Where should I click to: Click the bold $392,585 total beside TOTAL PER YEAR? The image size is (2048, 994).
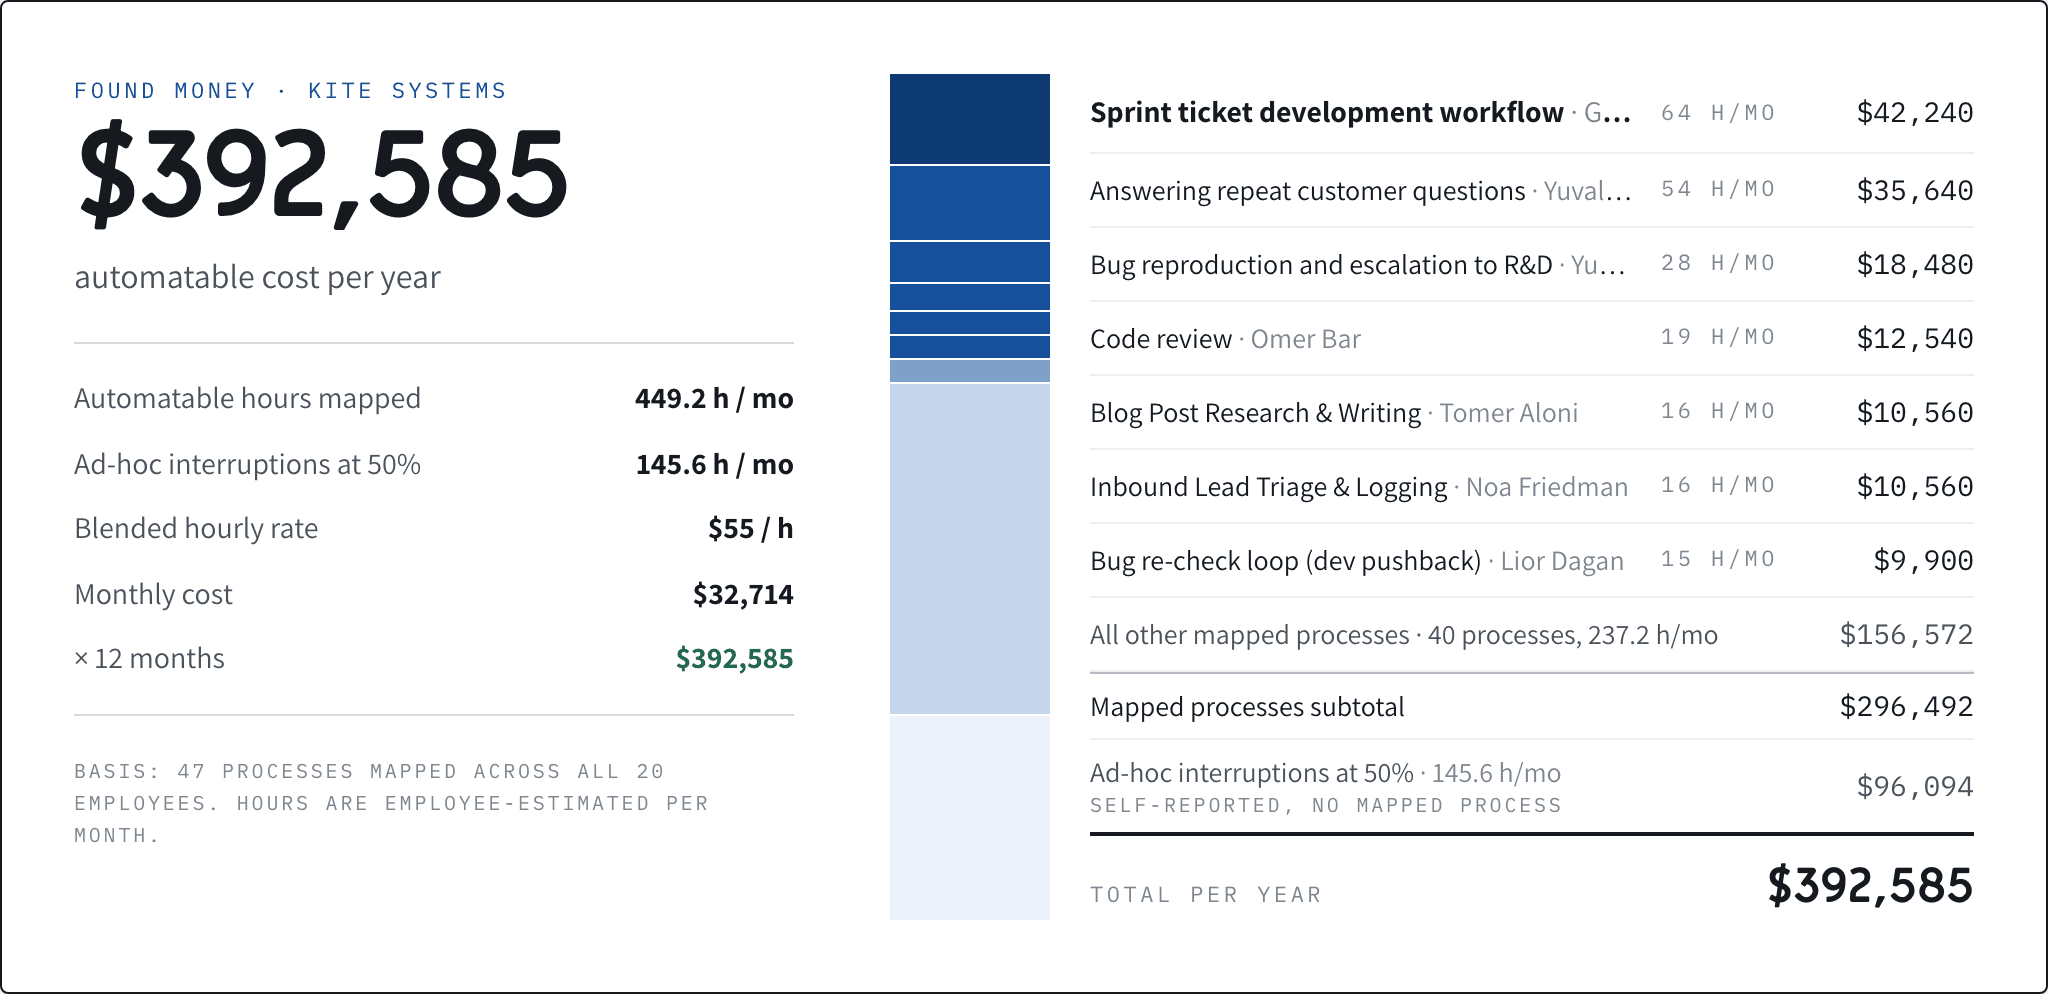click(x=1870, y=886)
